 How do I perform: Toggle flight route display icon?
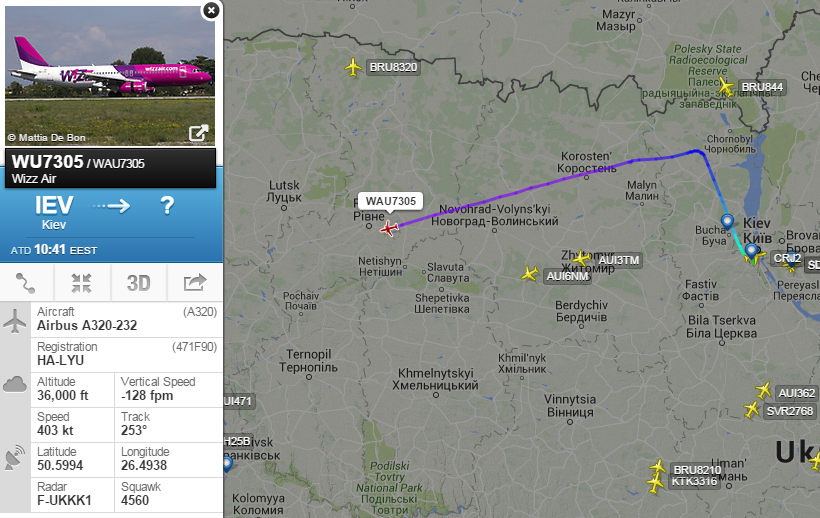[x=26, y=283]
